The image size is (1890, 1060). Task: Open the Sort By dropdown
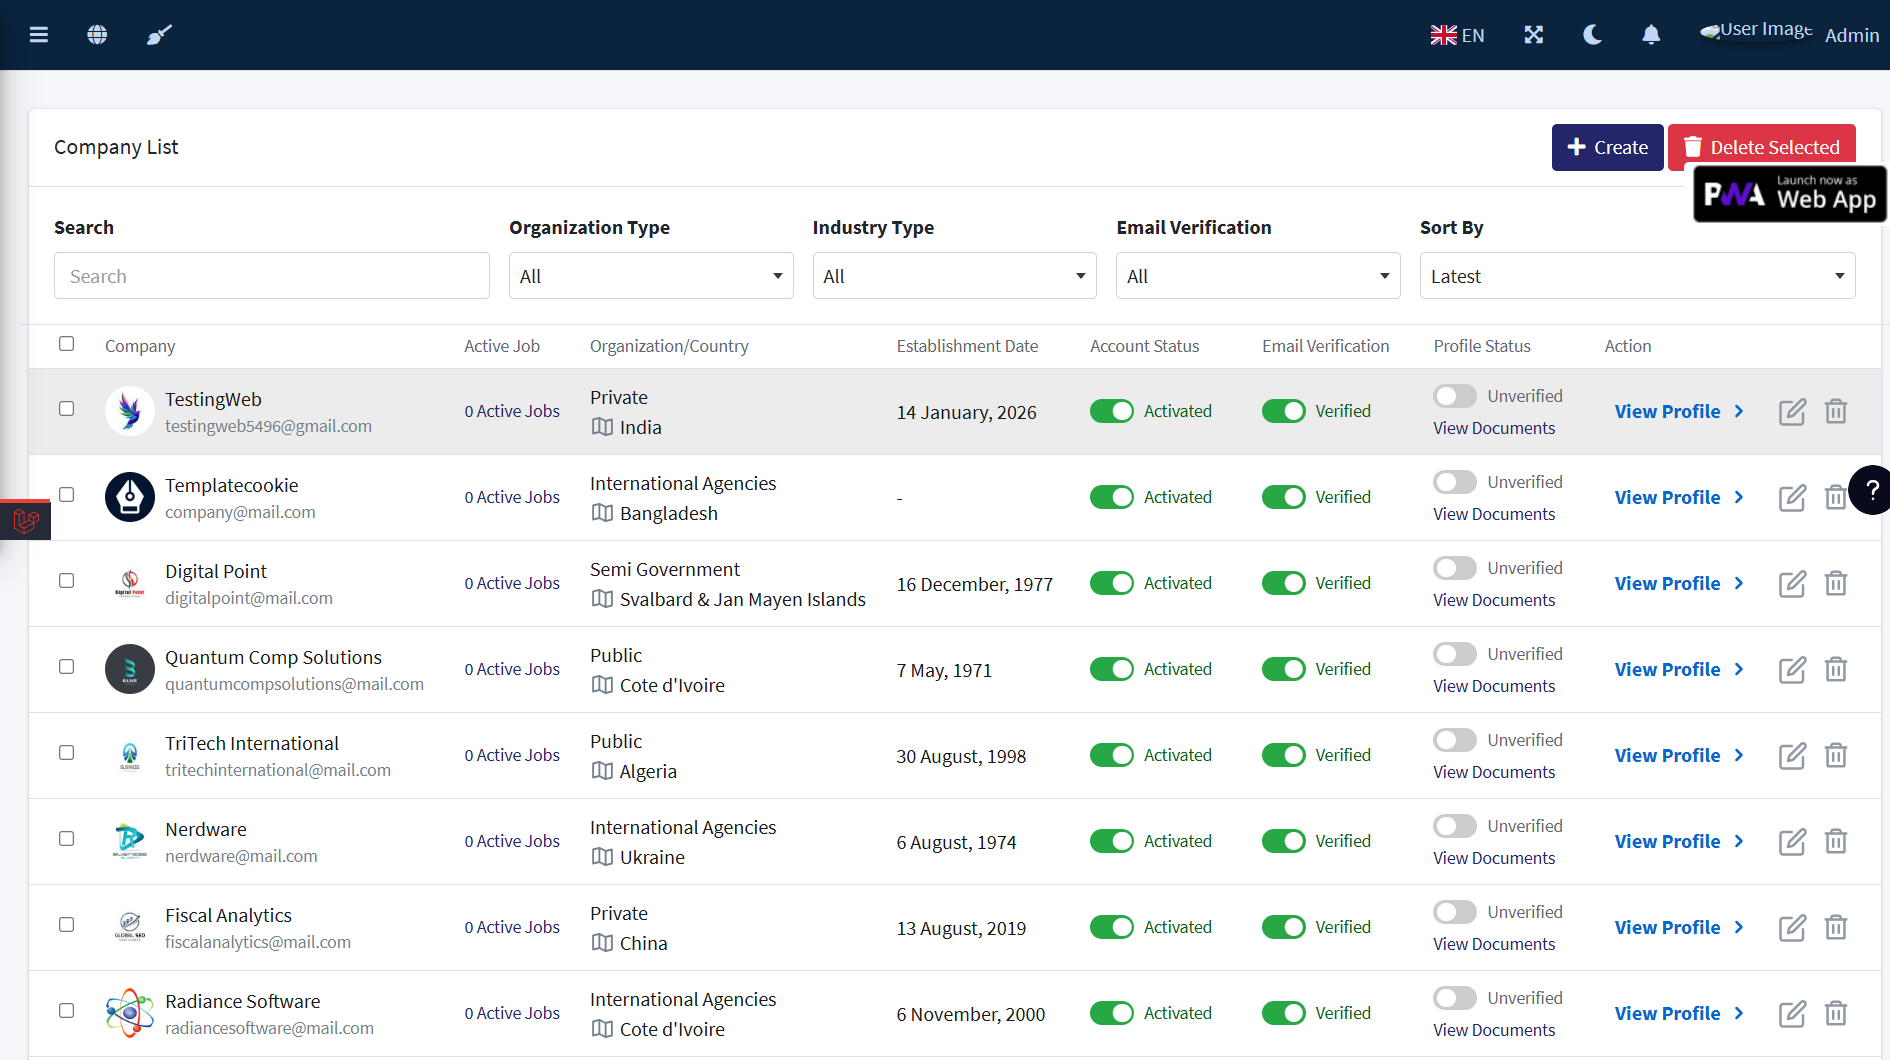pyautogui.click(x=1637, y=276)
